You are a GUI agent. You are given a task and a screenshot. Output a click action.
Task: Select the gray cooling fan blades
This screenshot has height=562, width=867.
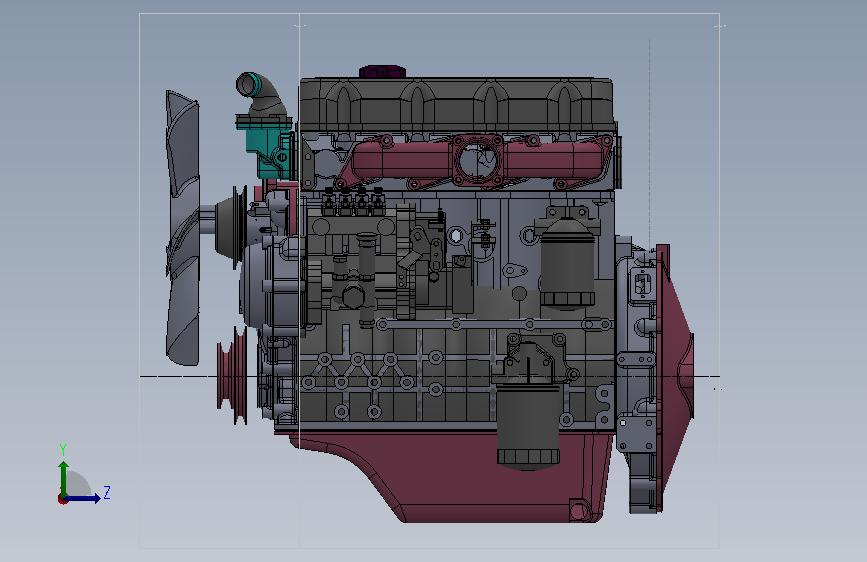point(182,228)
